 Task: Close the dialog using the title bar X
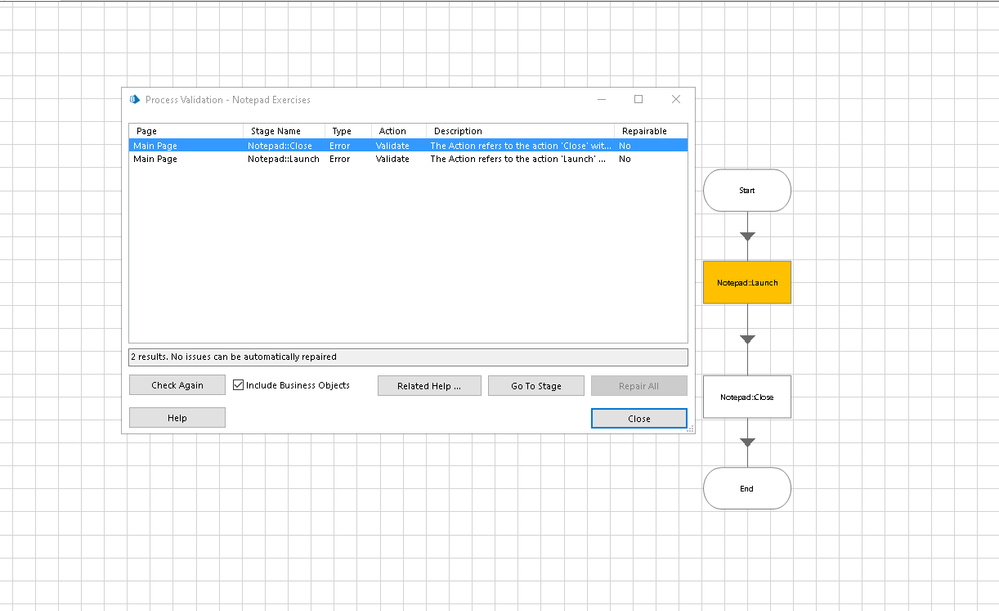tap(676, 99)
